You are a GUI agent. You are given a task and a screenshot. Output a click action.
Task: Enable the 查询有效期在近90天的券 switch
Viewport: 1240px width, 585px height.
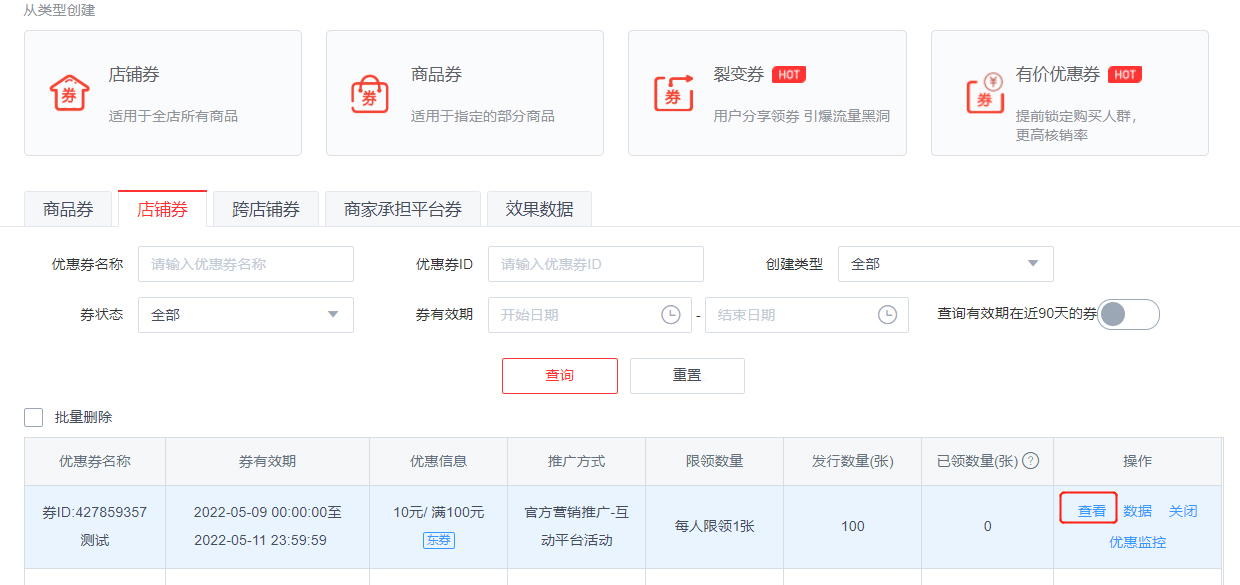click(1130, 314)
